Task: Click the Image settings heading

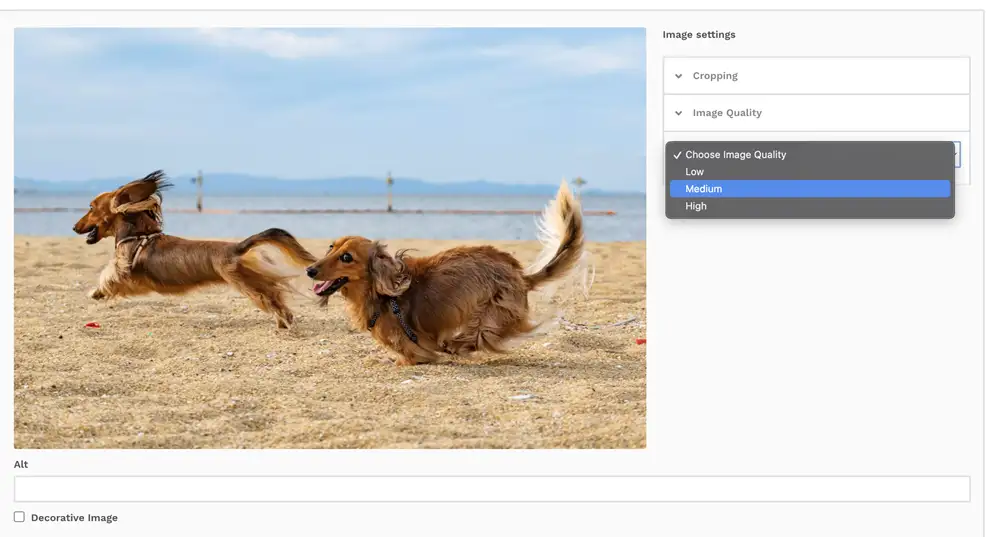Action: point(699,35)
